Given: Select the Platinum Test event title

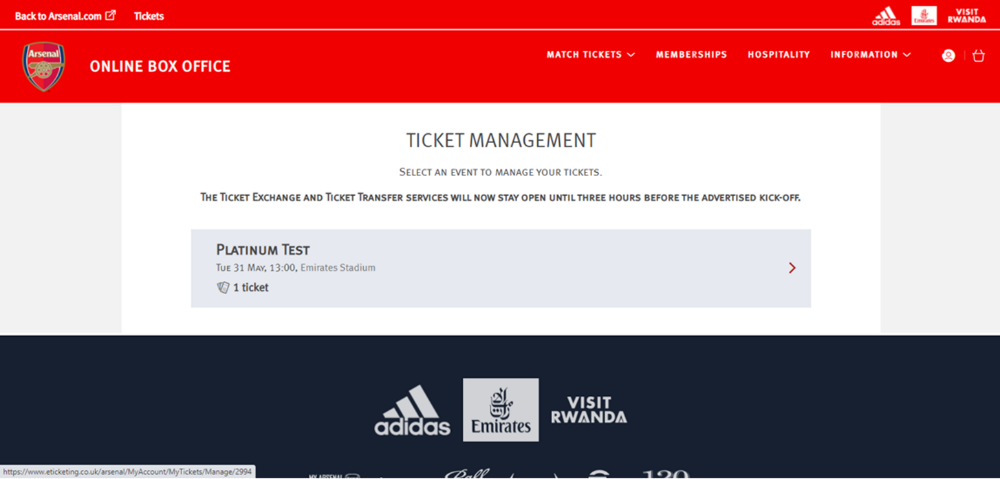Looking at the screenshot, I should tap(263, 249).
